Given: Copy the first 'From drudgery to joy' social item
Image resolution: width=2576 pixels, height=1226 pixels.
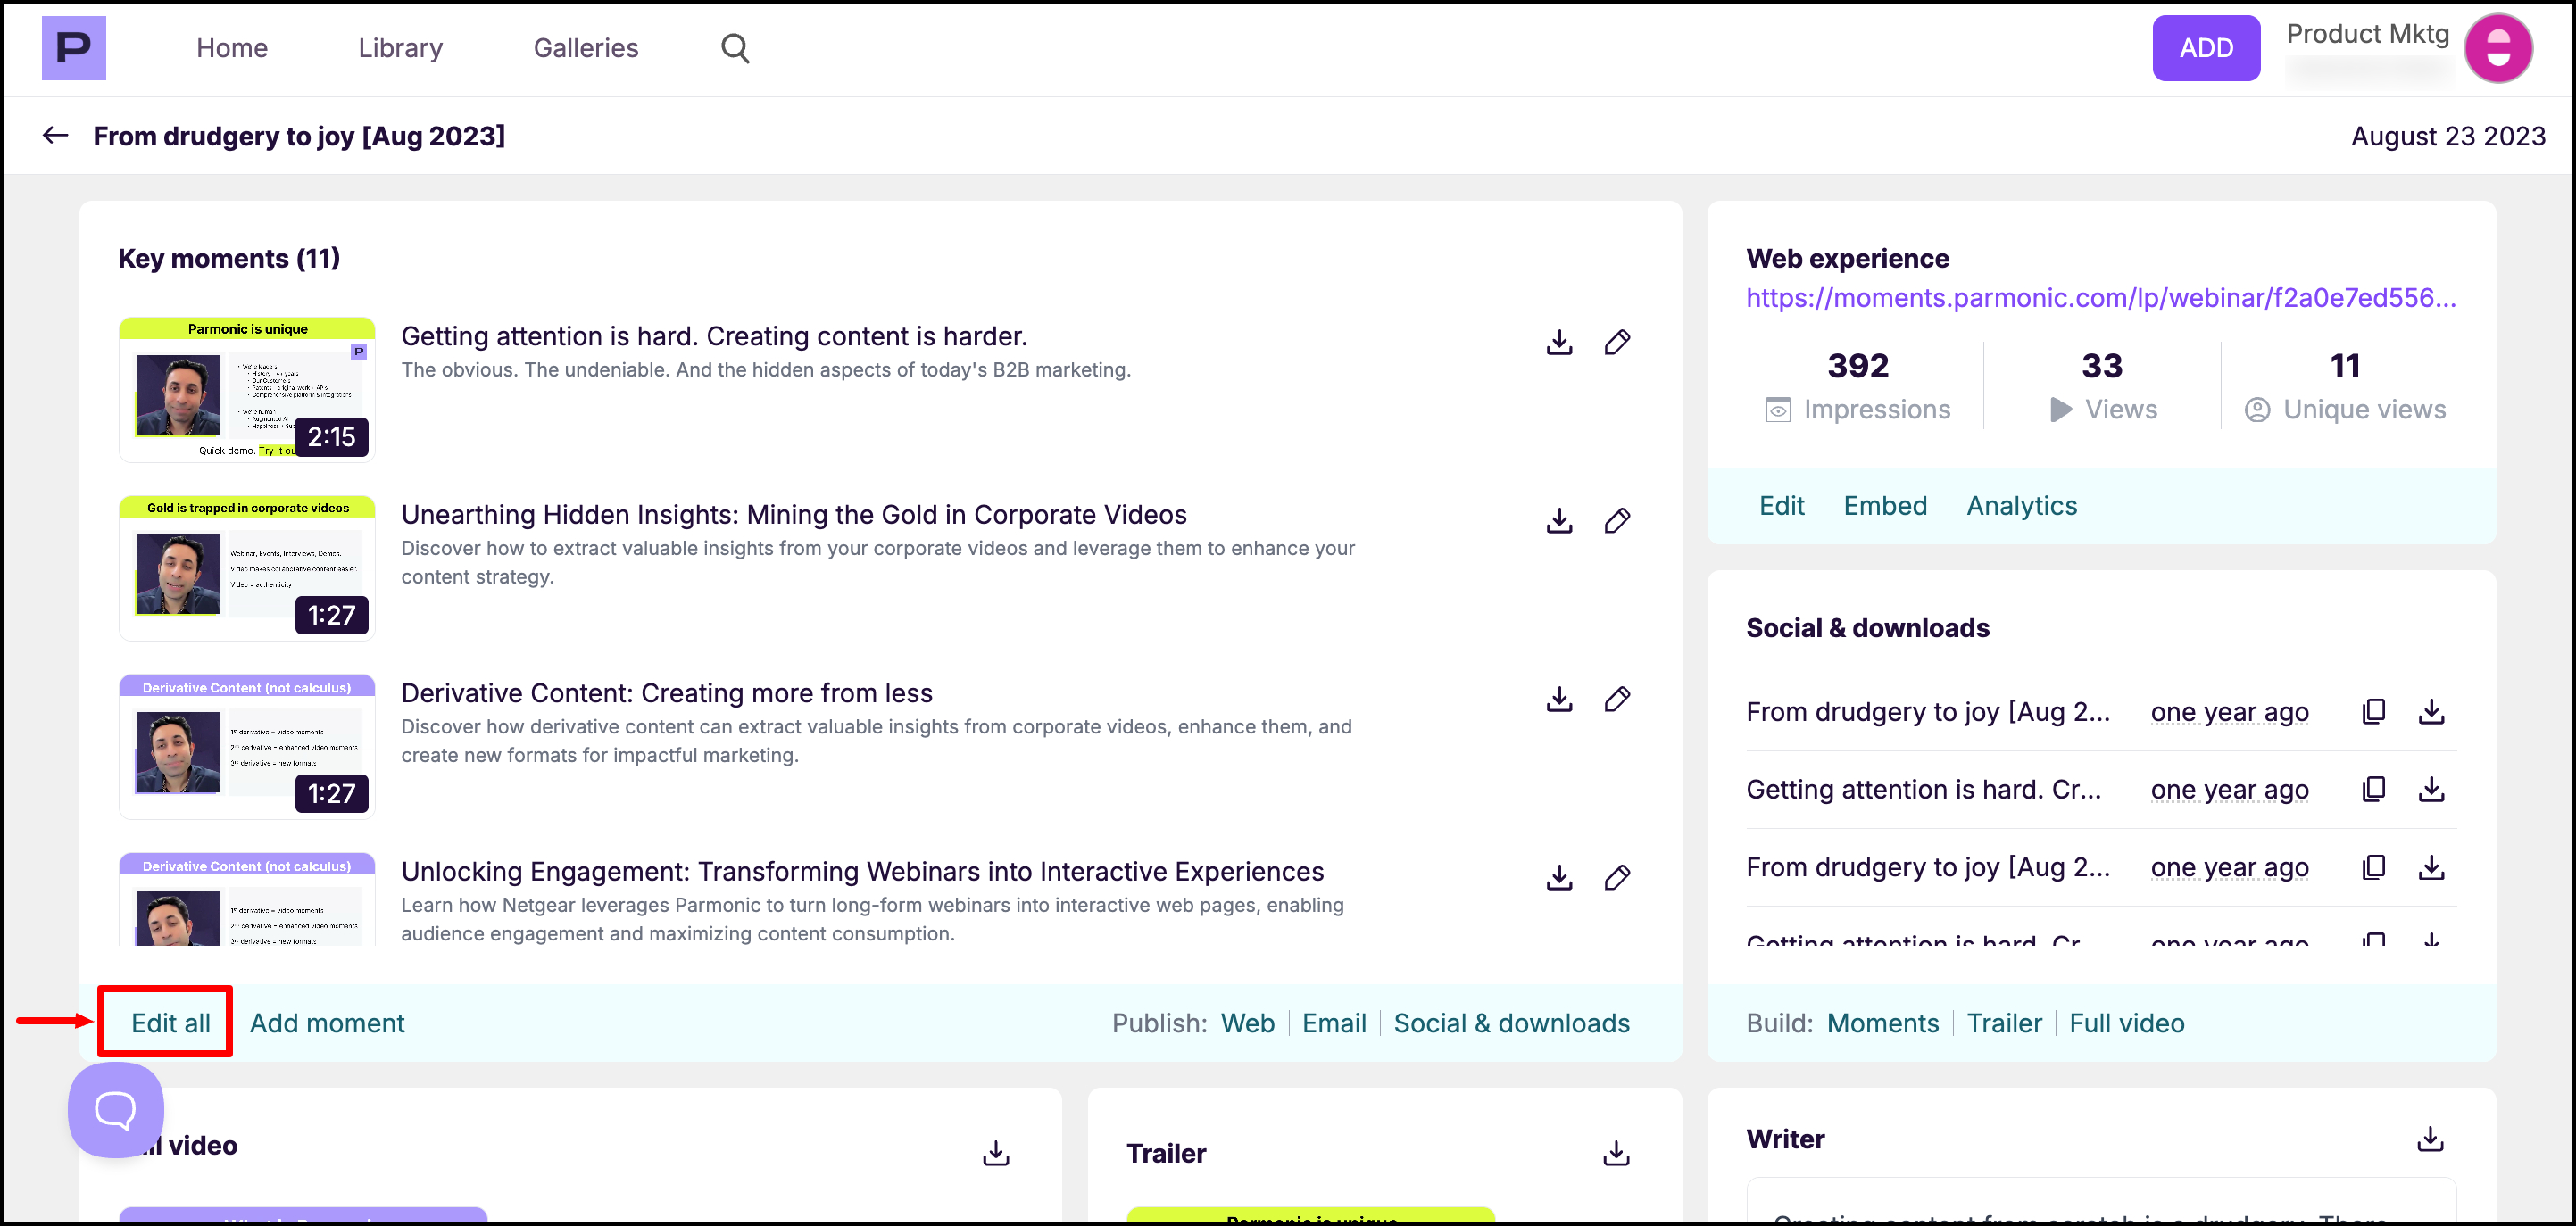Looking at the screenshot, I should tap(2373, 711).
